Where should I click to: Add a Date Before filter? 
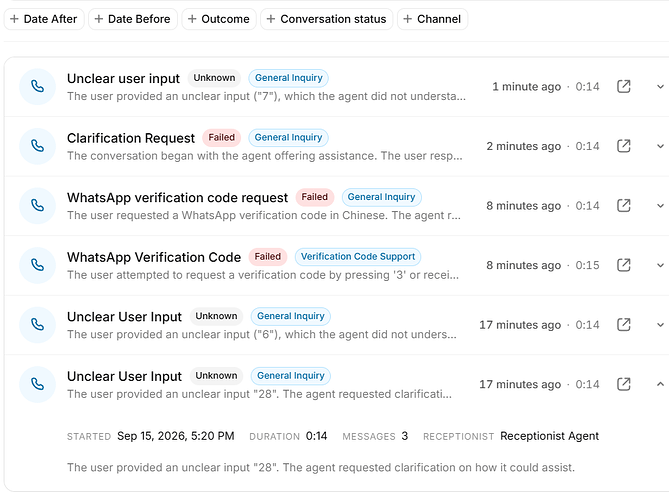133,19
